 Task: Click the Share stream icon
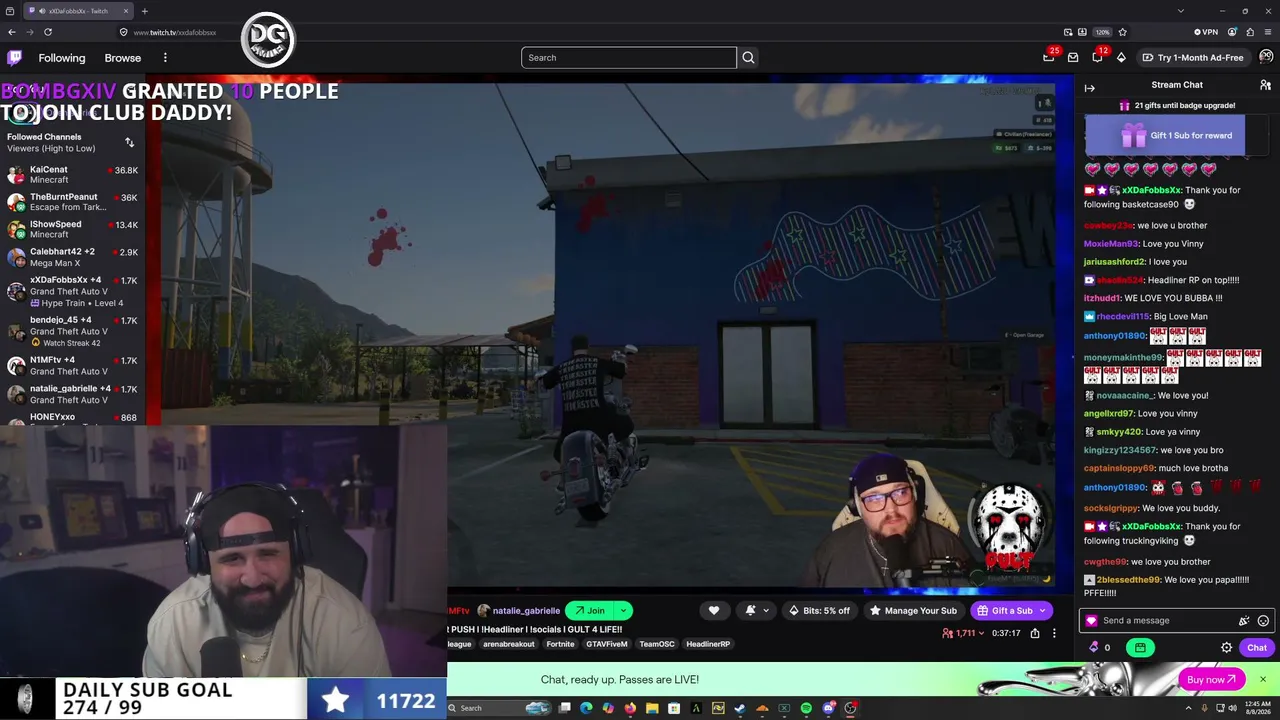click(x=1035, y=633)
